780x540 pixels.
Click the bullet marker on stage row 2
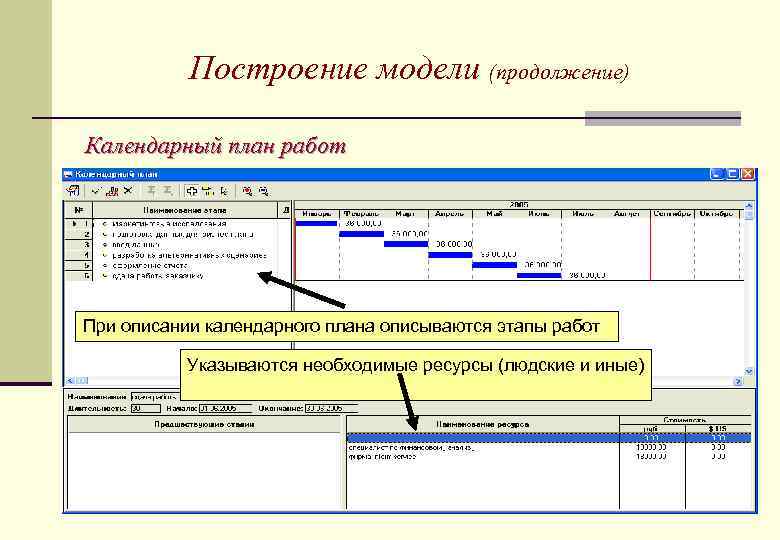tap(105, 234)
